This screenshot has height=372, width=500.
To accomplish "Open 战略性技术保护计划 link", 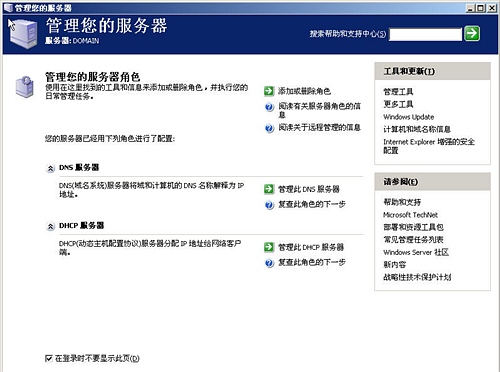I will pyautogui.click(x=417, y=277).
